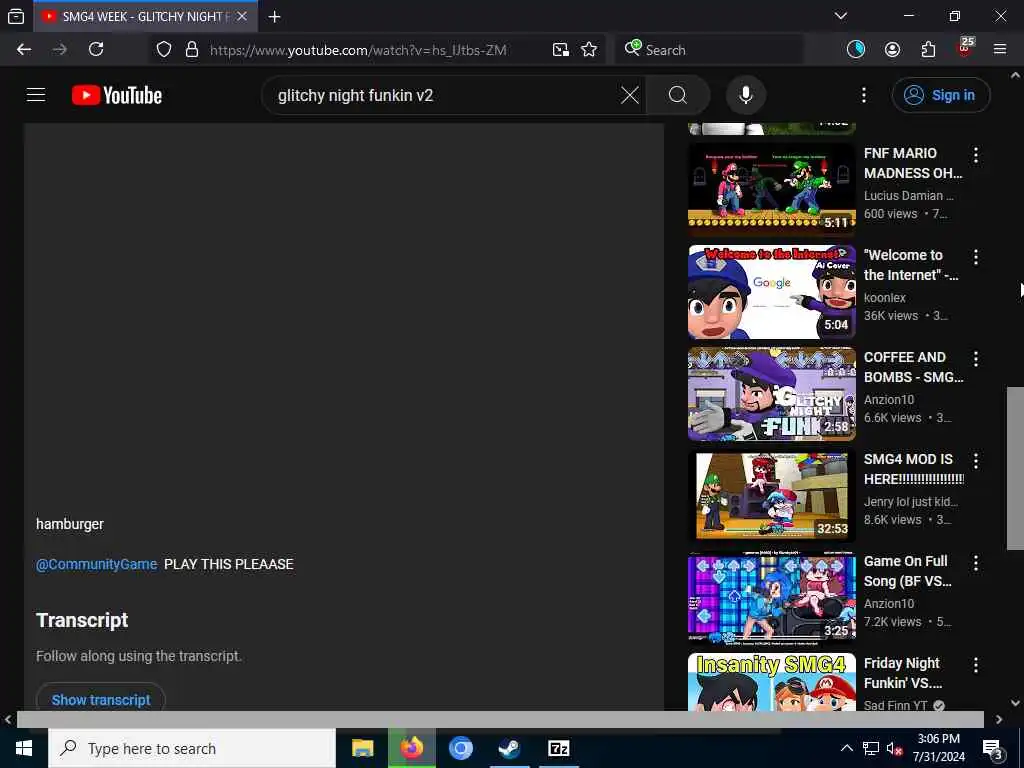The height and width of the screenshot is (768, 1024).
Task: Close the SMG4 WEEK tab
Action: point(242,16)
